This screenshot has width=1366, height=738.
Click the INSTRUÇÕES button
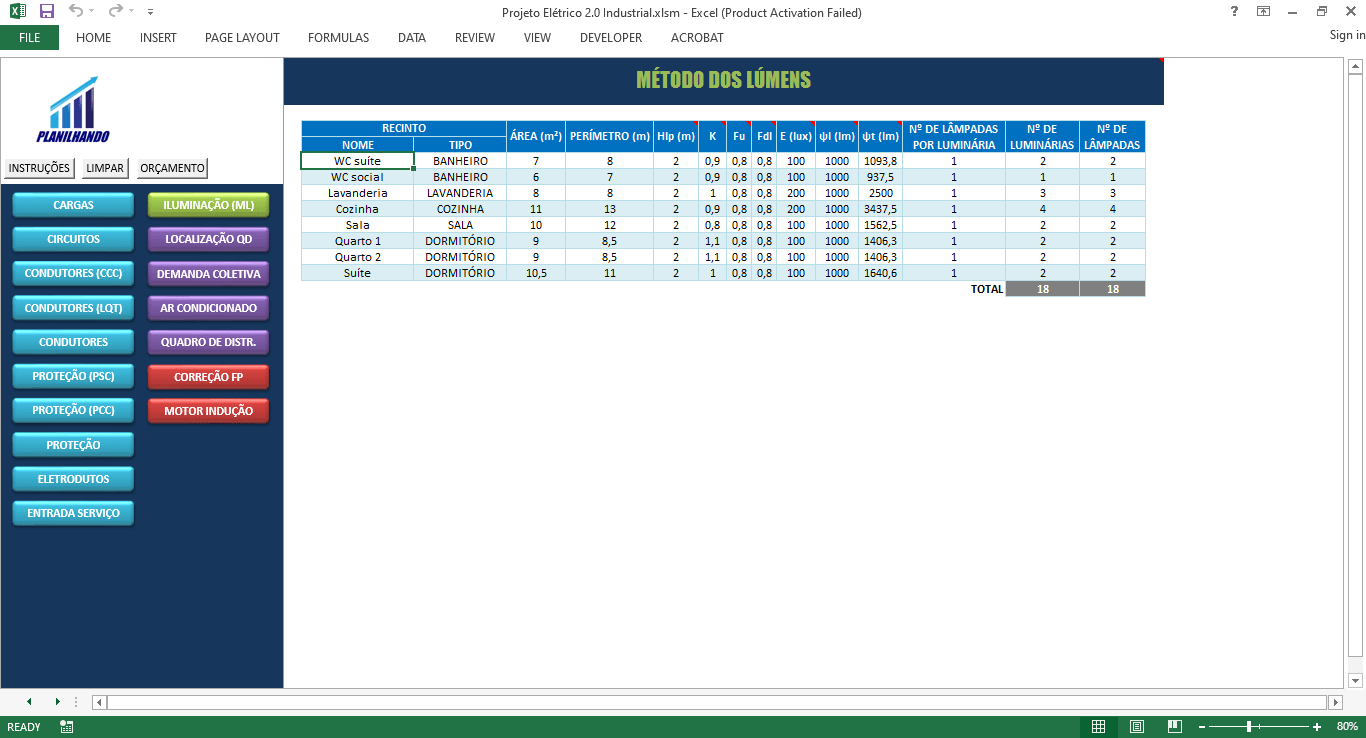click(40, 168)
